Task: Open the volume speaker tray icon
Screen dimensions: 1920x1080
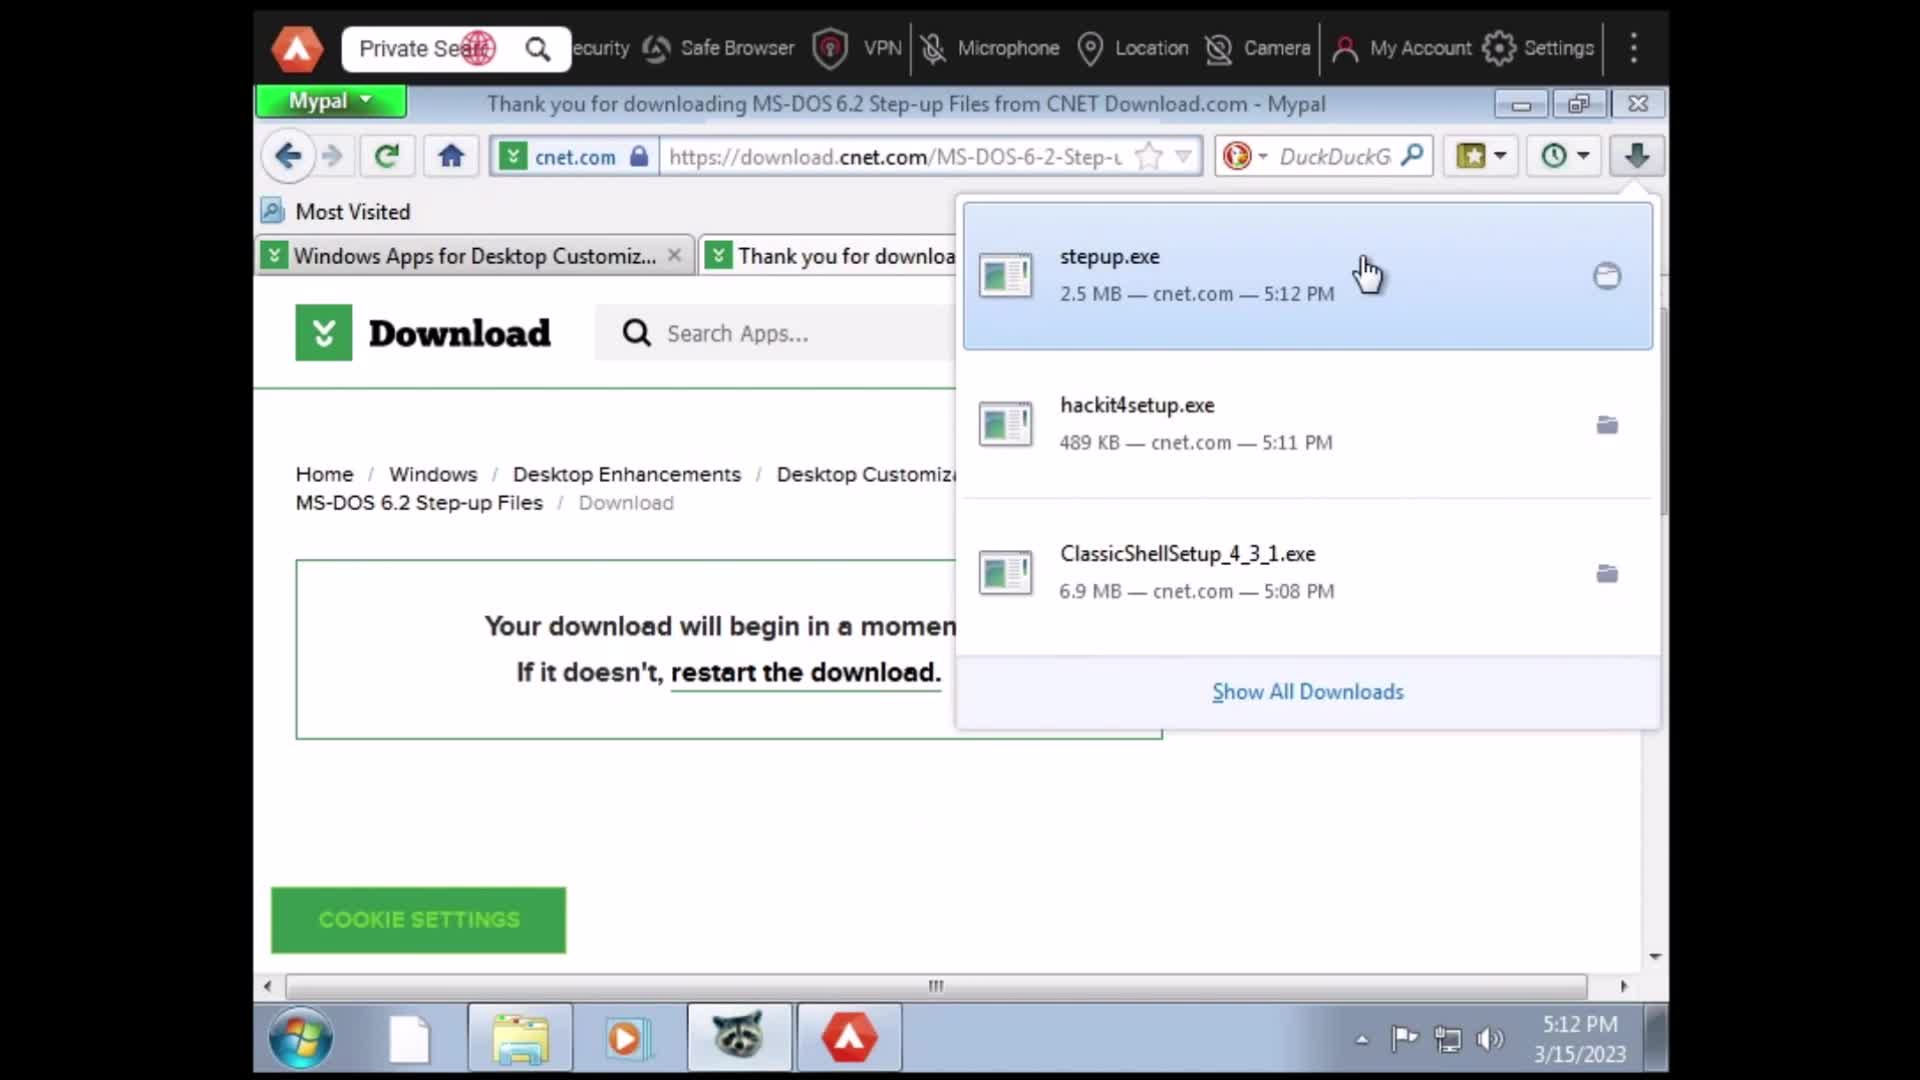Action: (x=1490, y=1040)
